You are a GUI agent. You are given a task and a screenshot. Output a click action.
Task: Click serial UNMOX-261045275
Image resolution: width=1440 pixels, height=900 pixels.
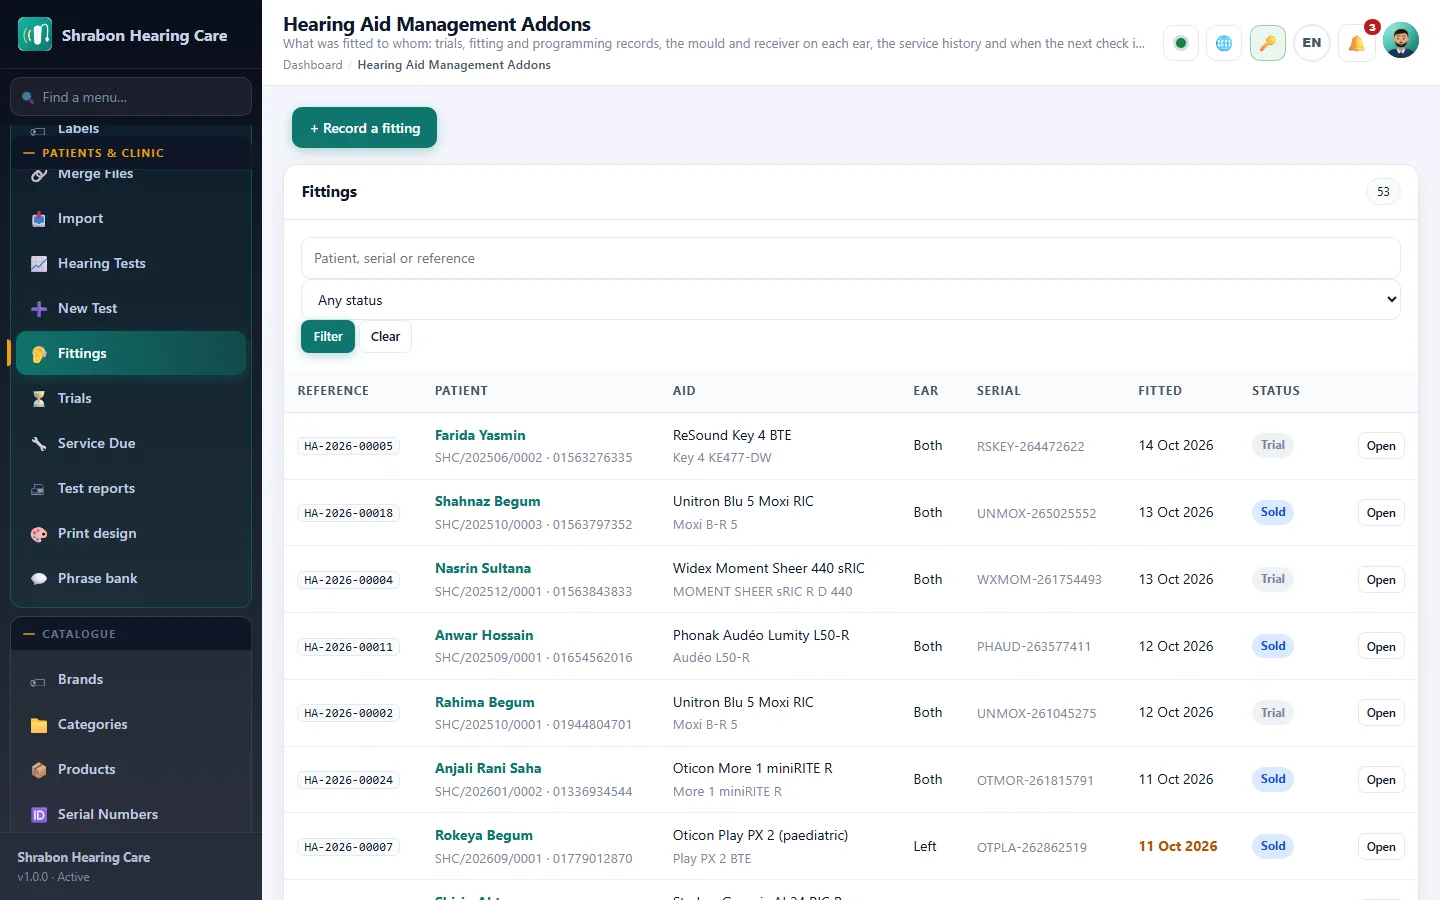(1036, 713)
